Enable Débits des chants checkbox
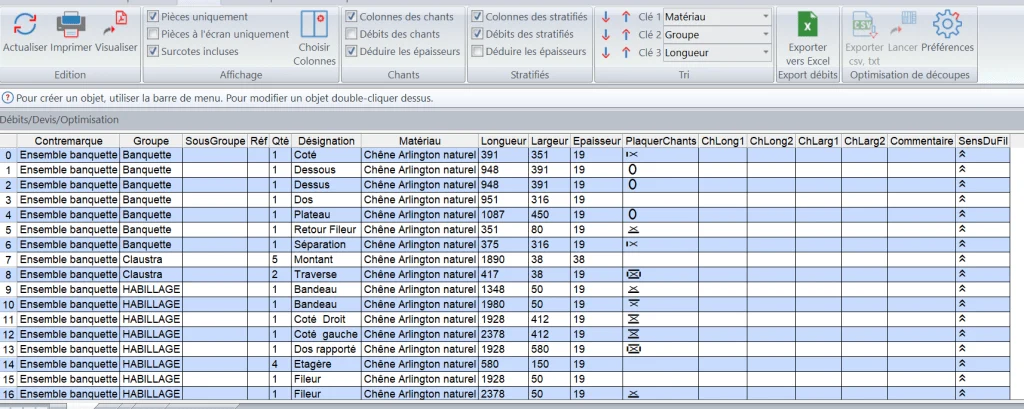This screenshot has height=409, width=1024. (x=351, y=34)
